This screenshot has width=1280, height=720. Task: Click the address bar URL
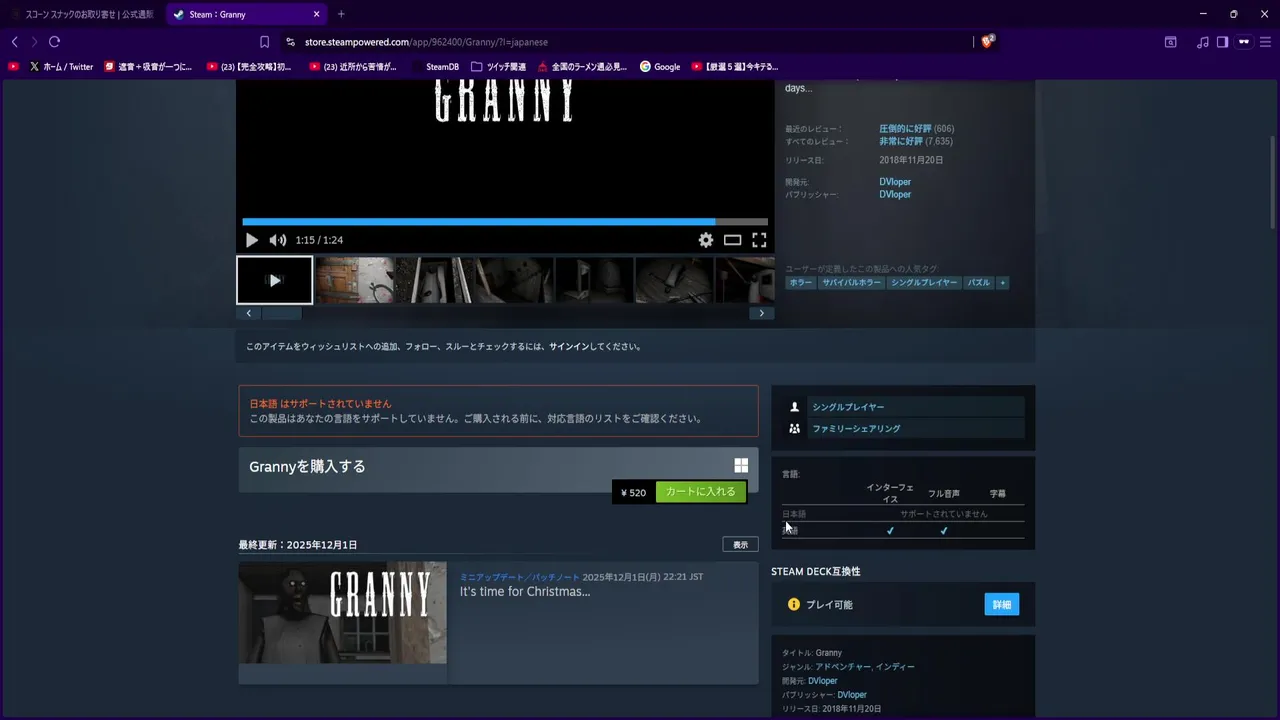tap(426, 42)
